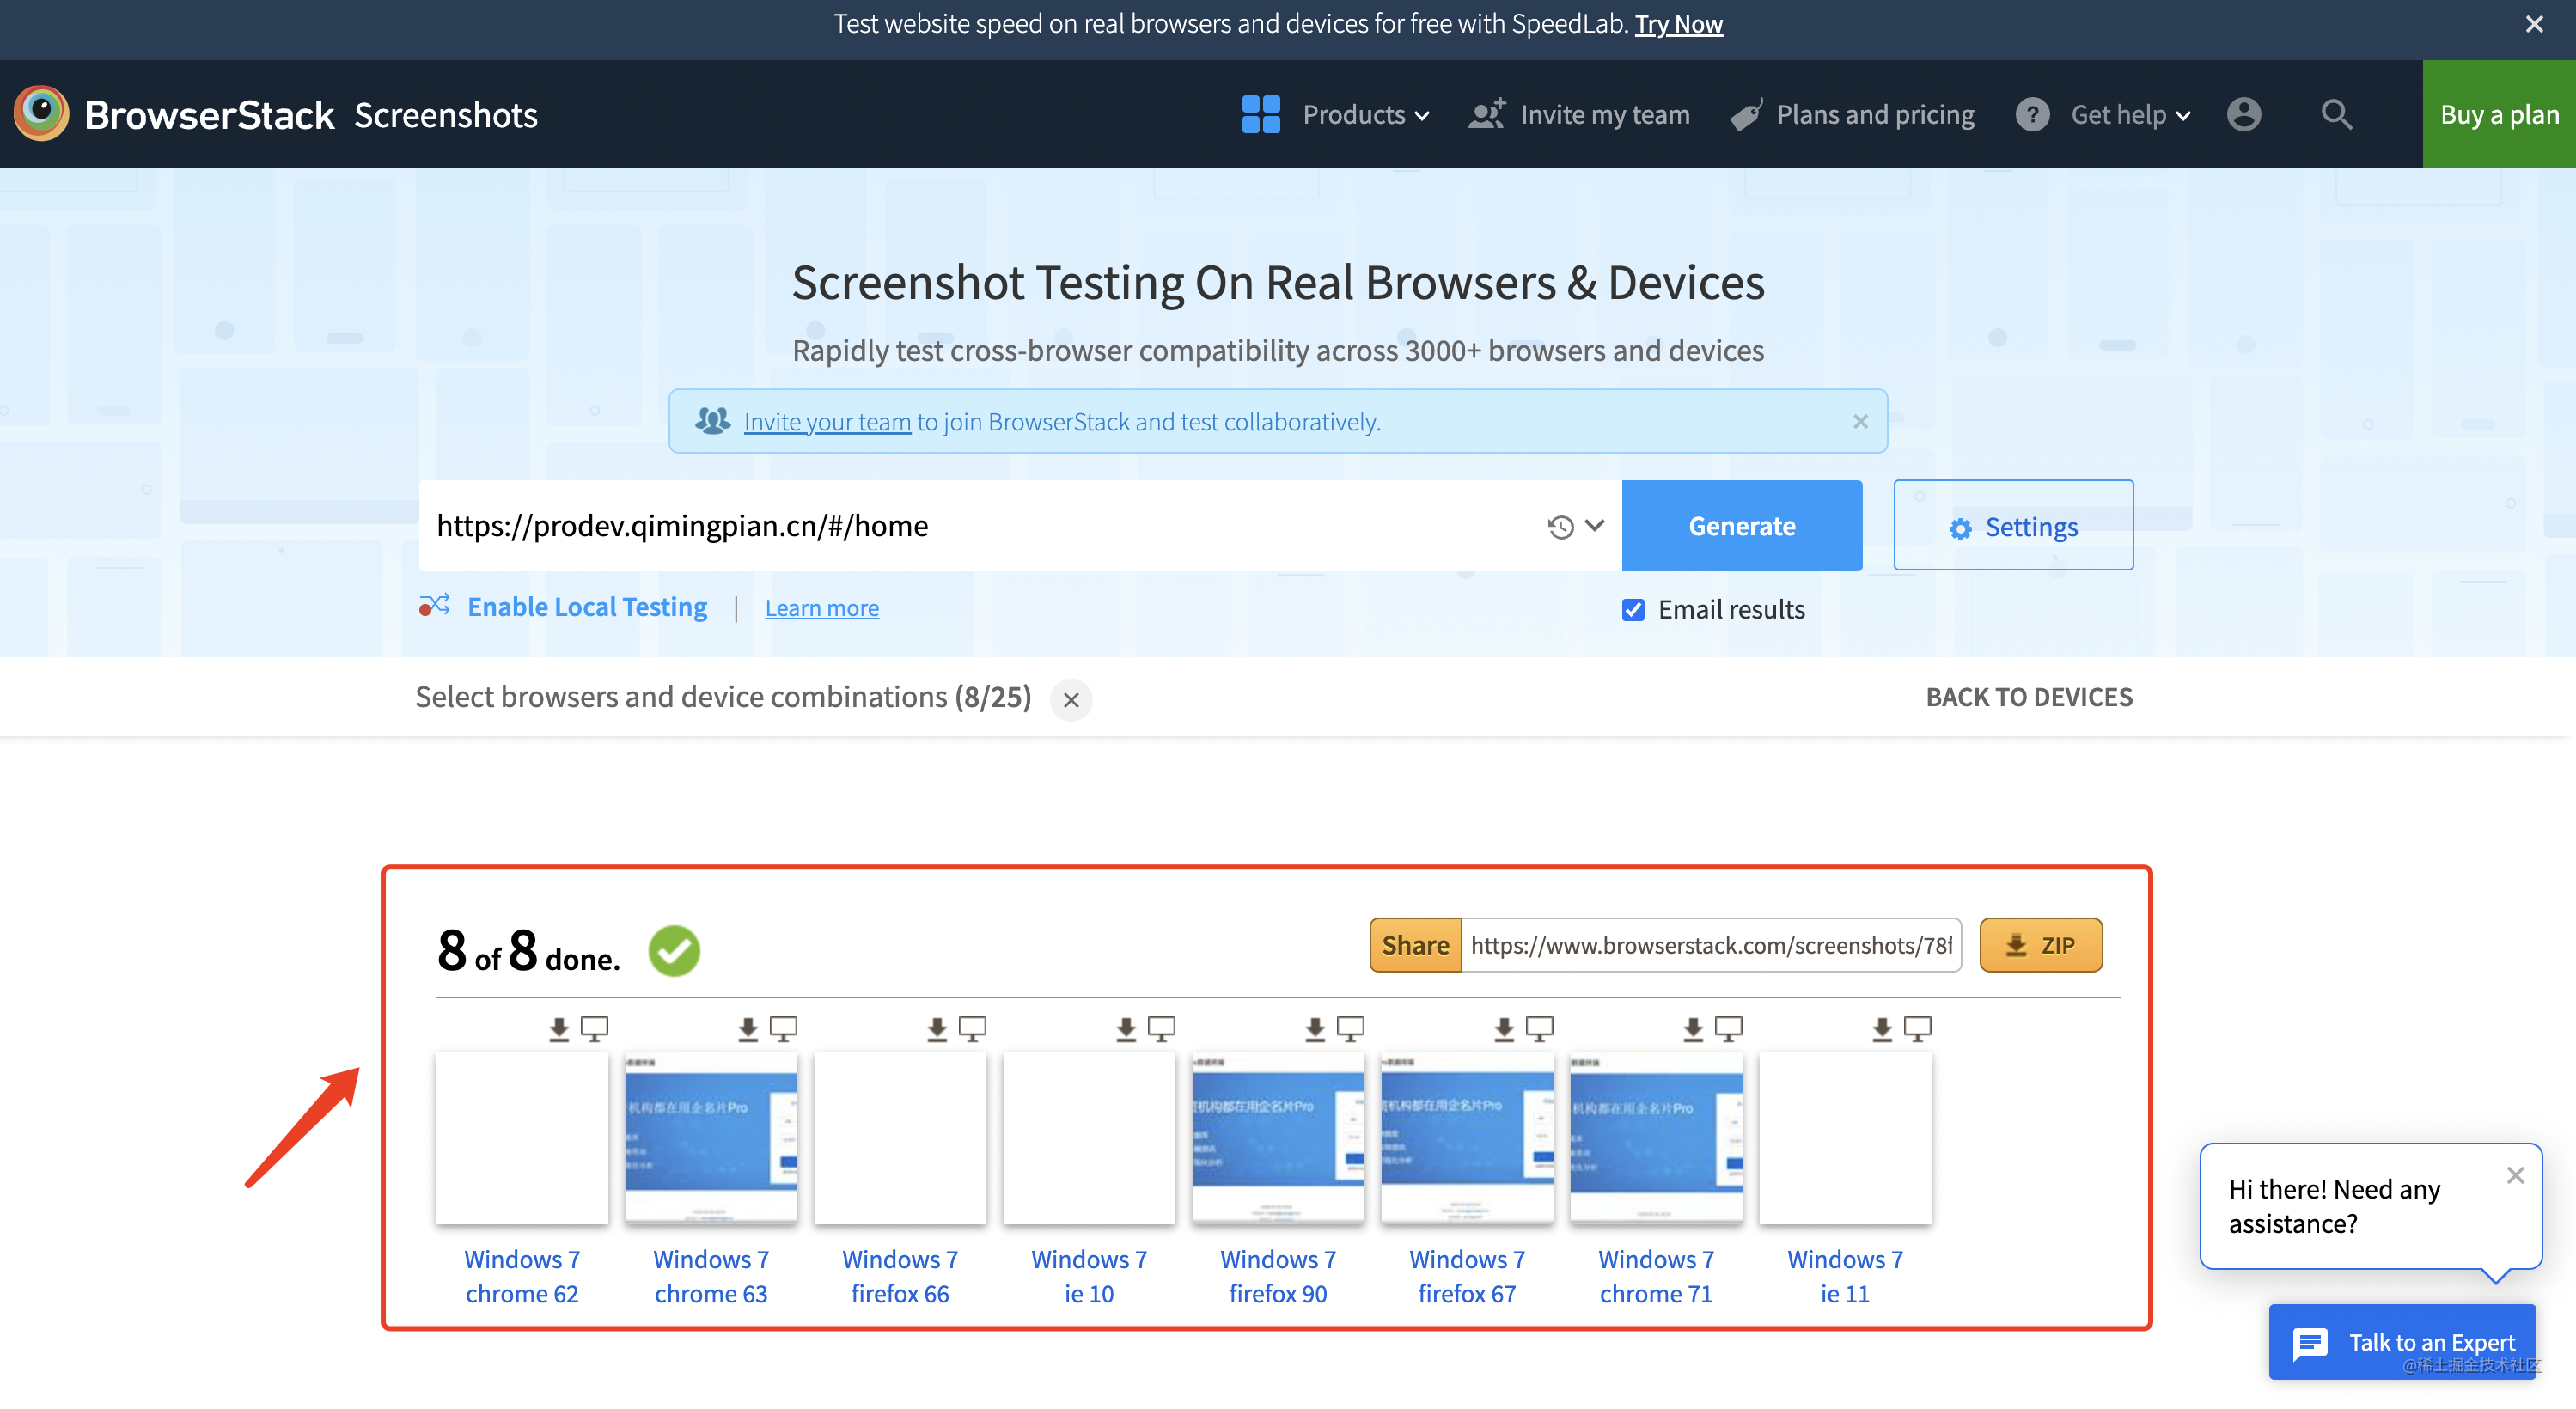2576x1409 pixels.
Task: Expand URL history chevron in input
Action: (x=1595, y=525)
